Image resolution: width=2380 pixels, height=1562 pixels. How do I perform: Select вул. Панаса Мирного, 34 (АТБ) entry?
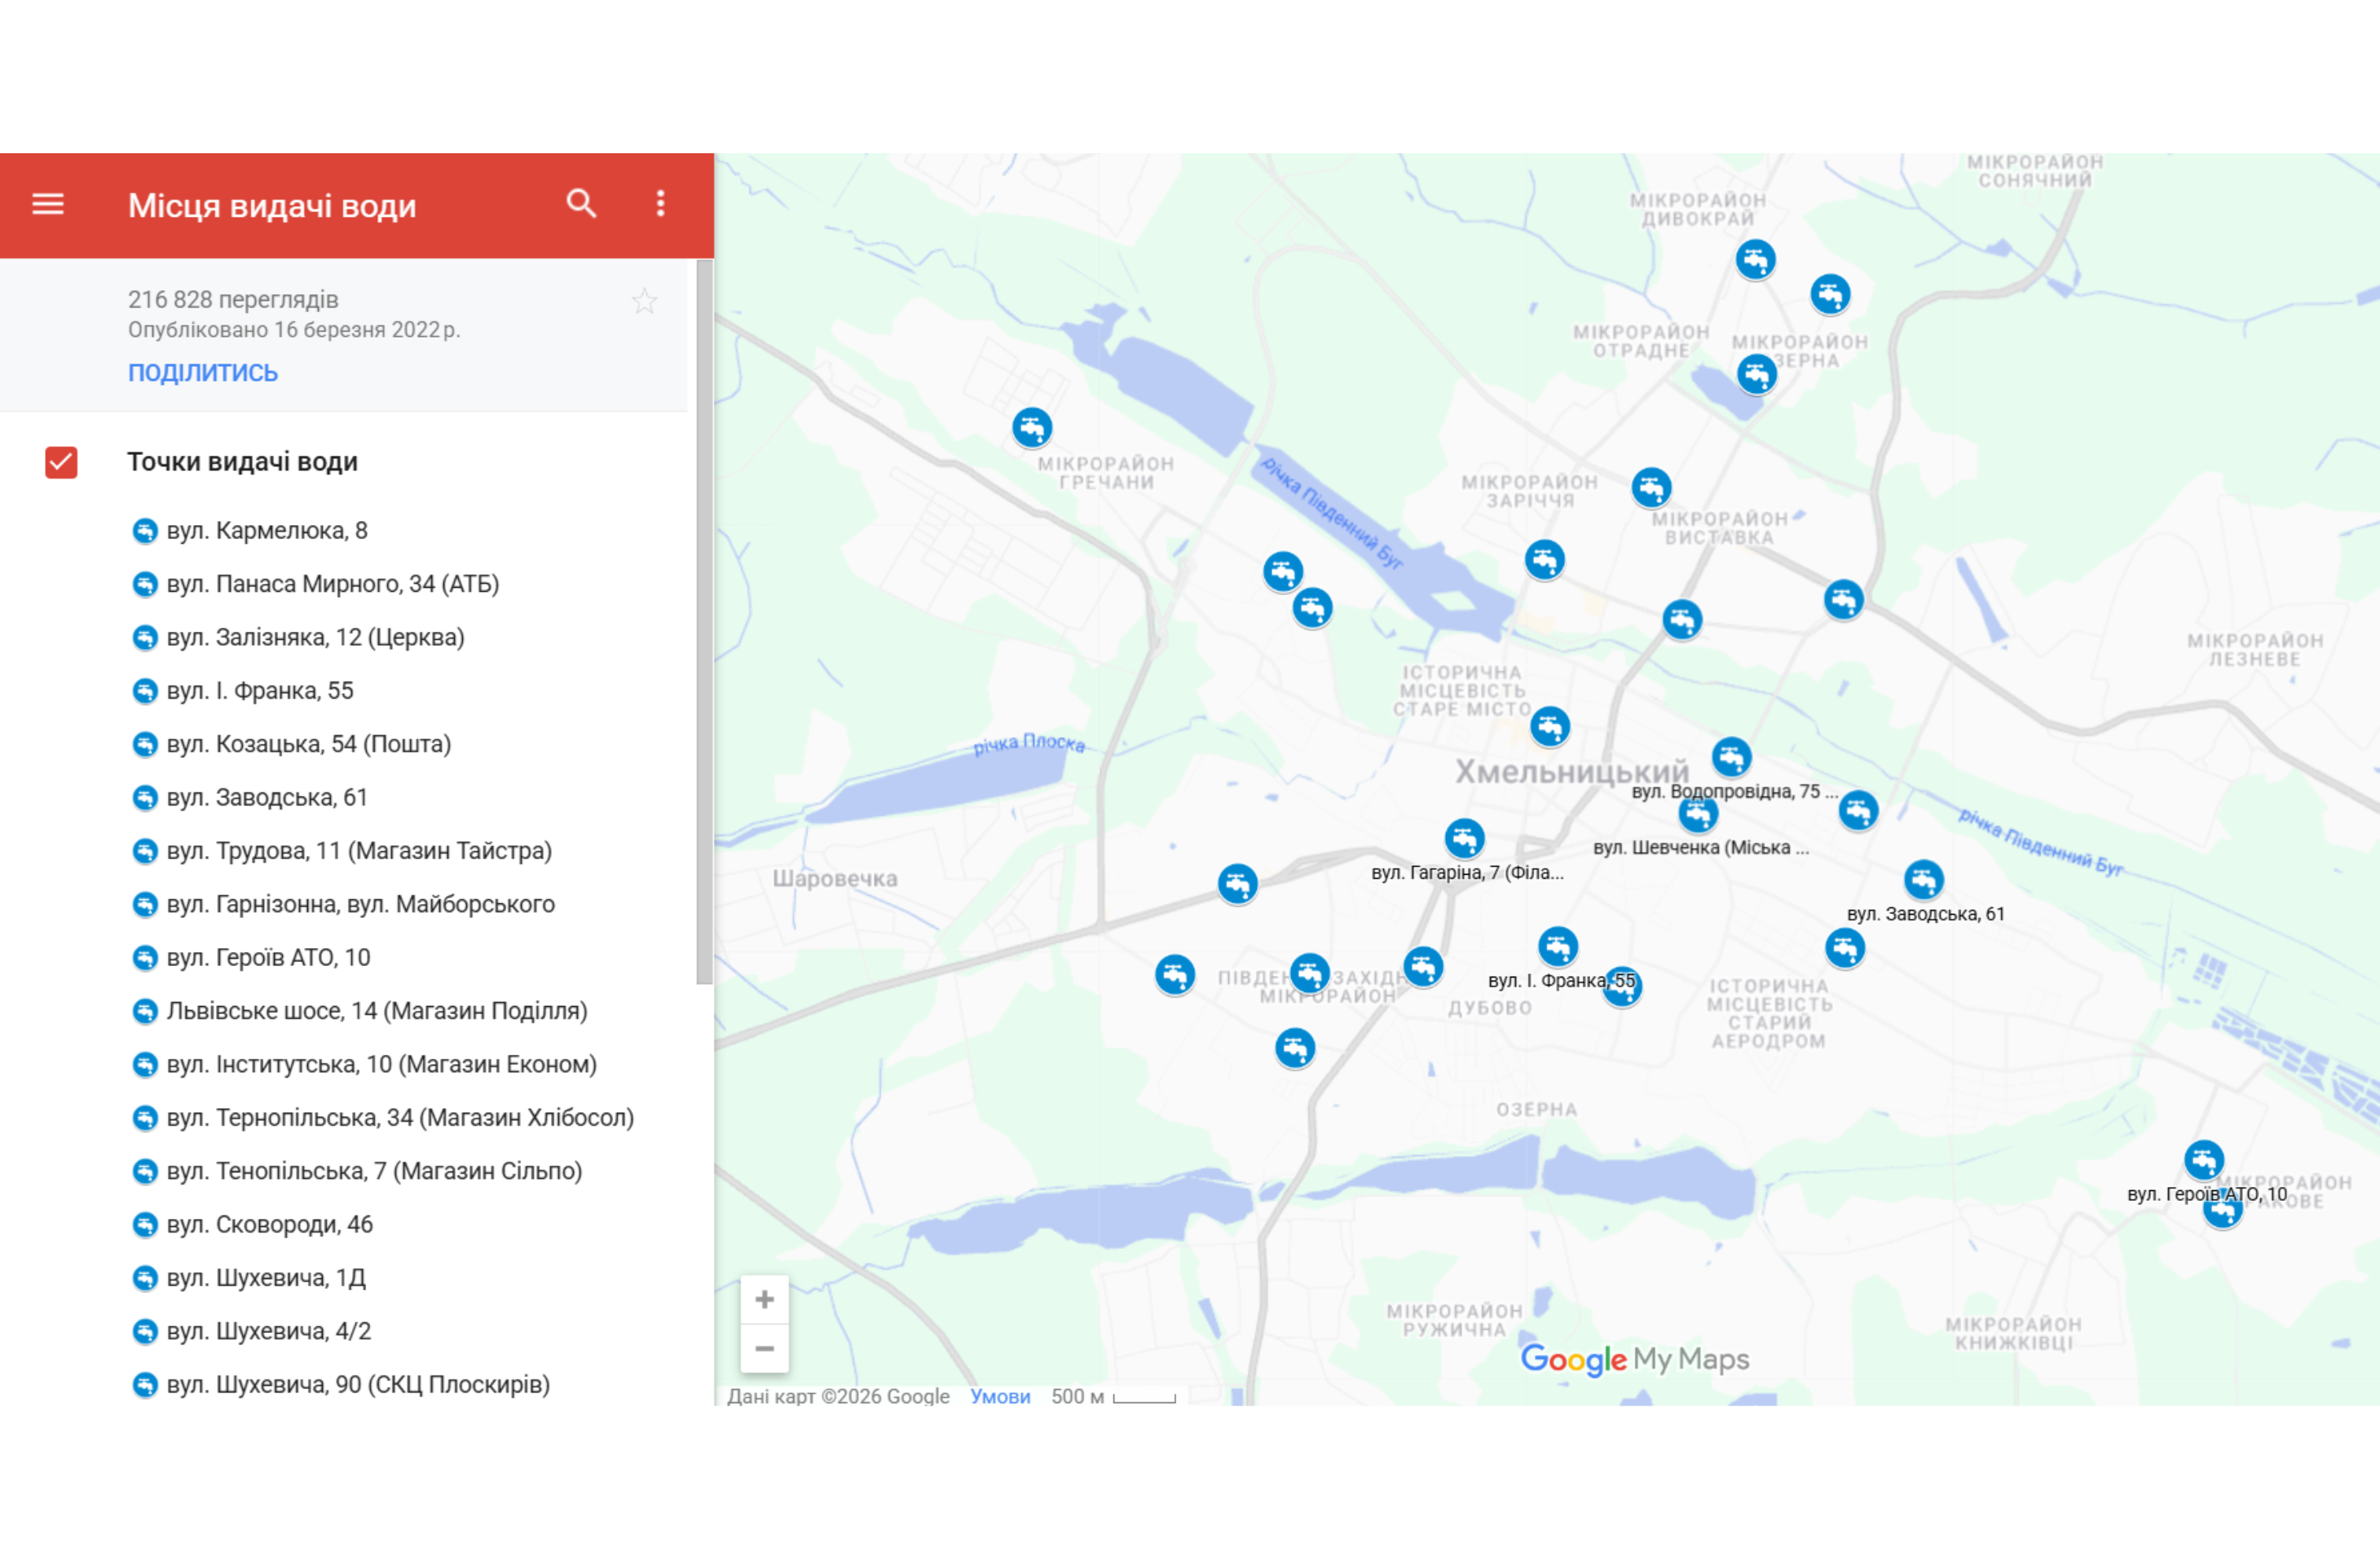coord(332,584)
